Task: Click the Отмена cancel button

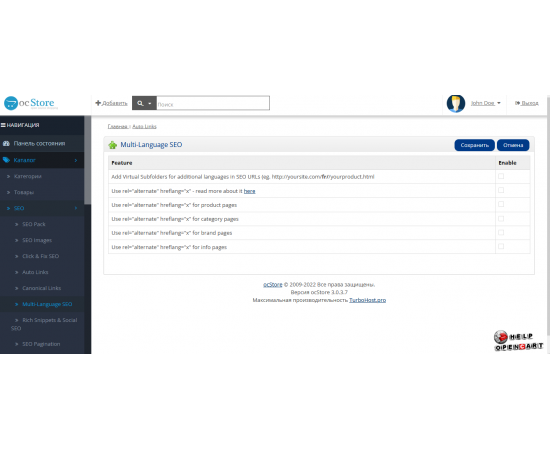Action: point(513,145)
